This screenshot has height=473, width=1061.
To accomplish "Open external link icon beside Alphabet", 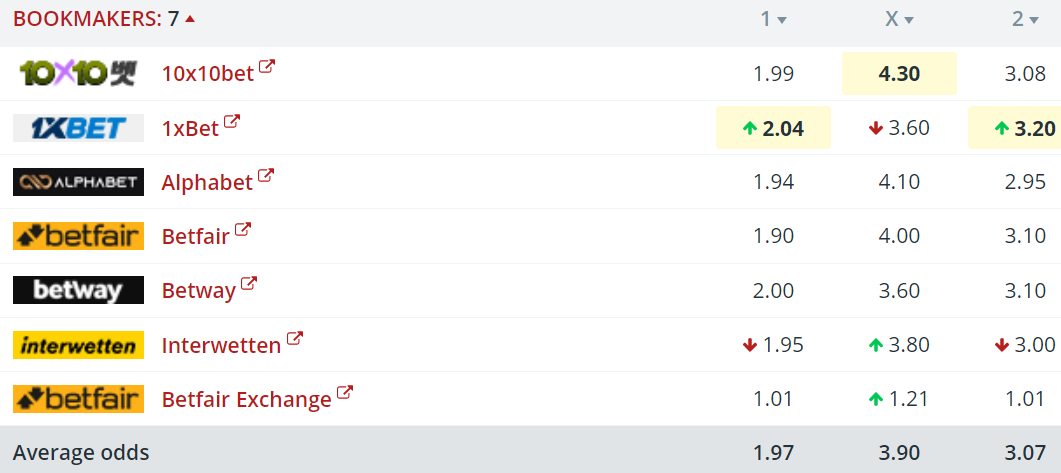I will [266, 176].
